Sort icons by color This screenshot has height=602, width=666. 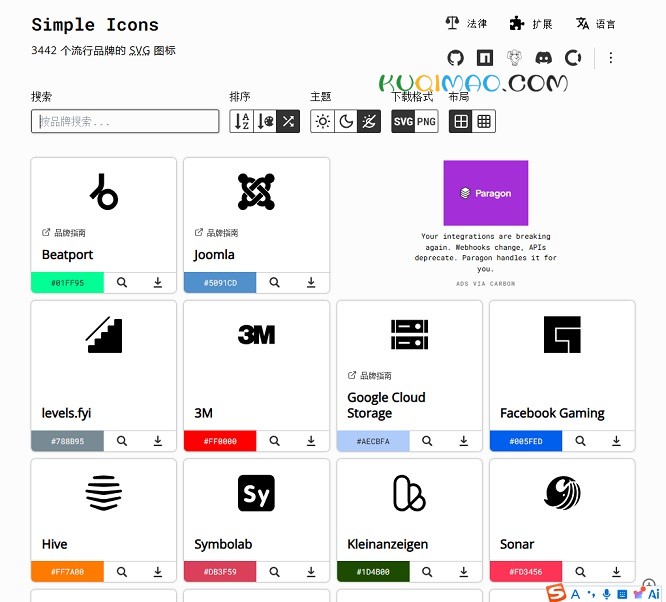[265, 122]
